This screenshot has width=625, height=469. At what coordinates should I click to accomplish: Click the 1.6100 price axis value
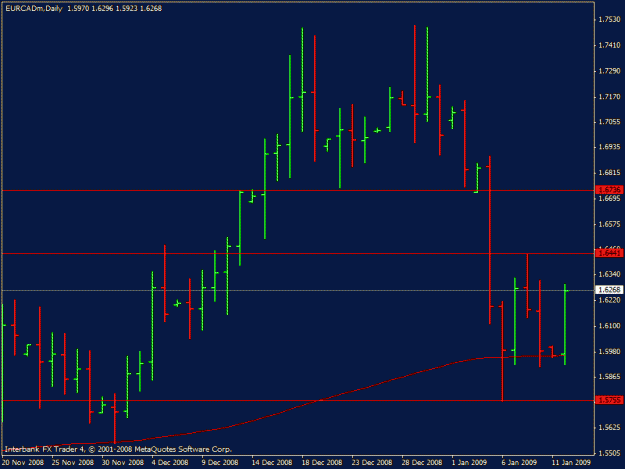609,326
